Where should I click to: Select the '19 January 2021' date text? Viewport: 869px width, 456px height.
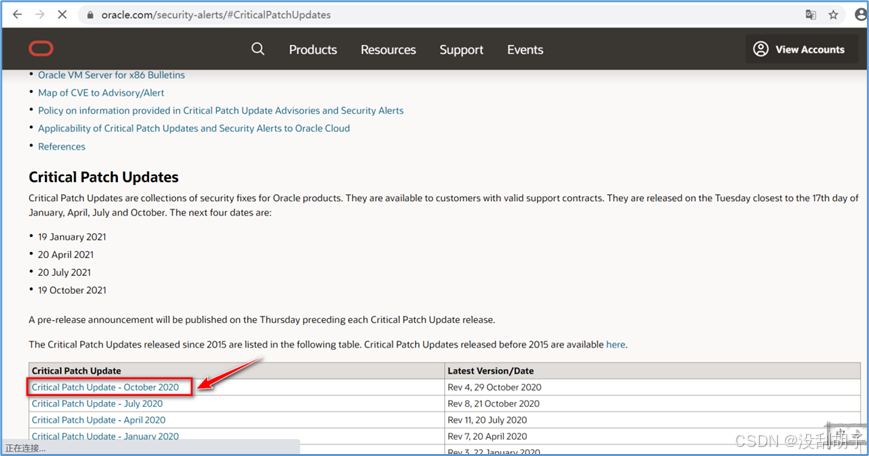[72, 237]
